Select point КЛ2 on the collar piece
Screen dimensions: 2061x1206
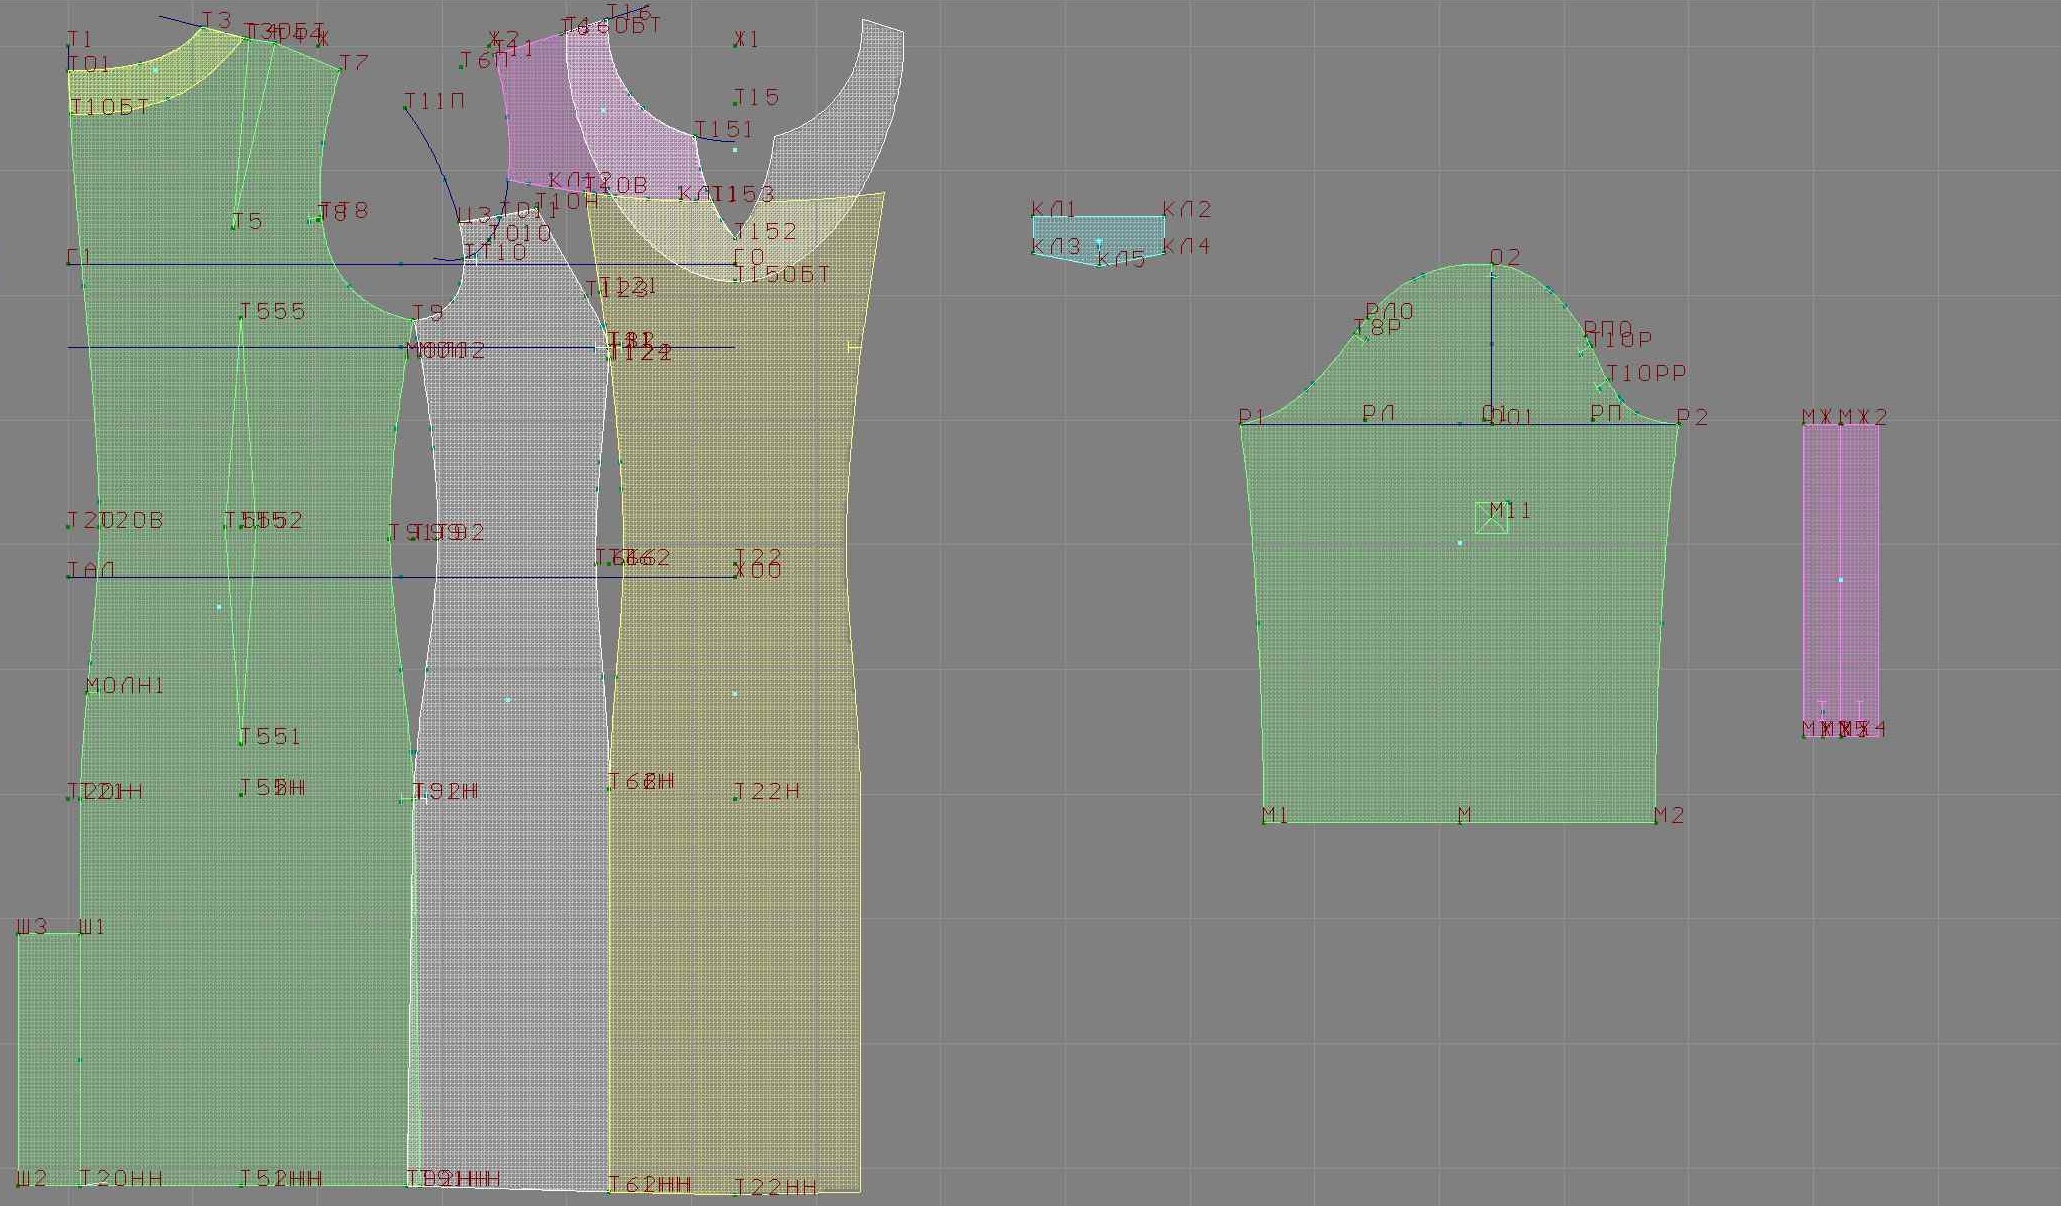pyautogui.click(x=1164, y=217)
